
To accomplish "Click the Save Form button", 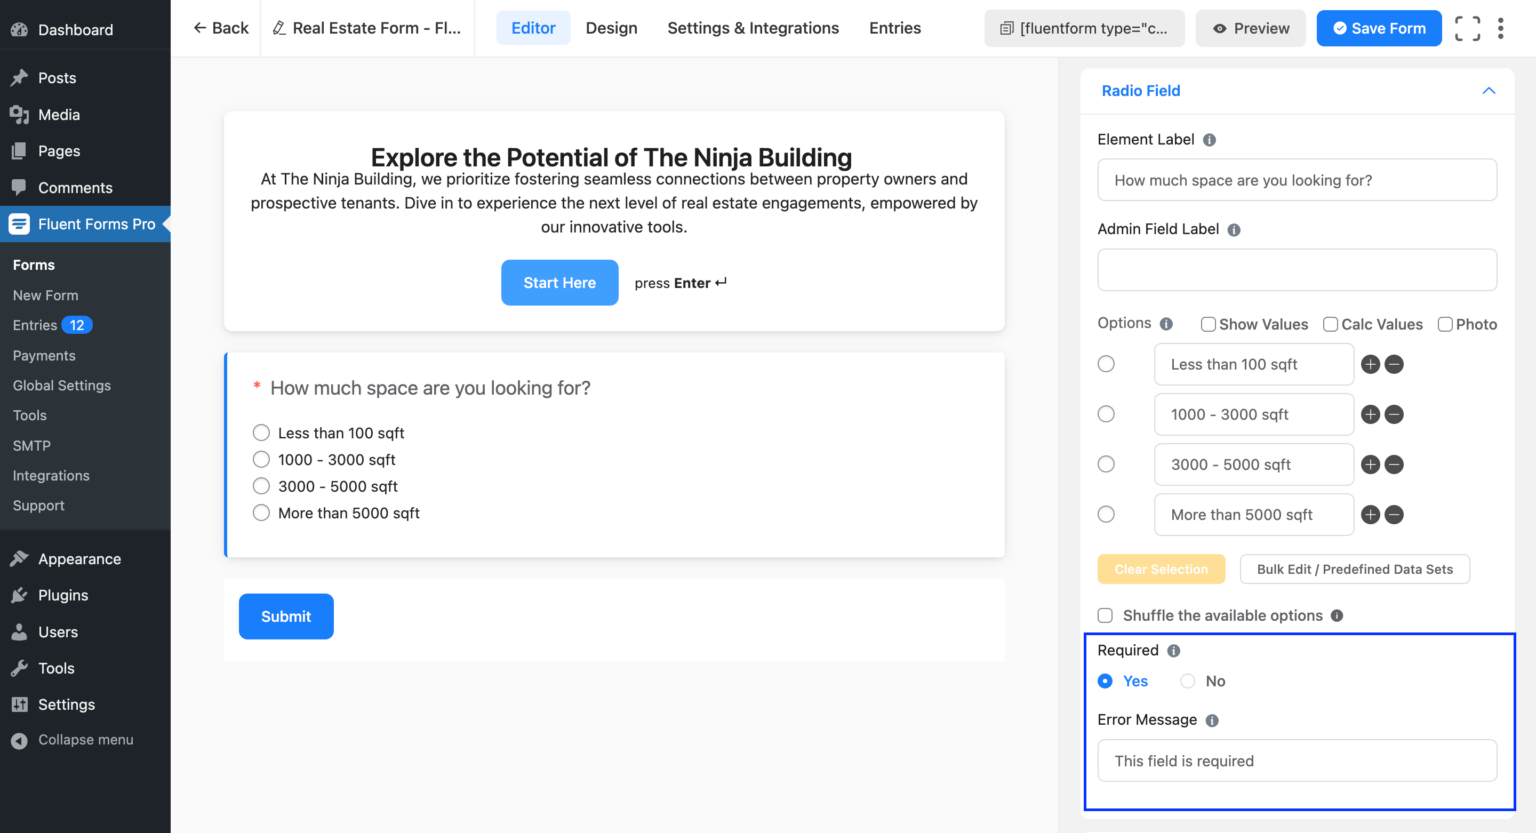I will [1379, 28].
